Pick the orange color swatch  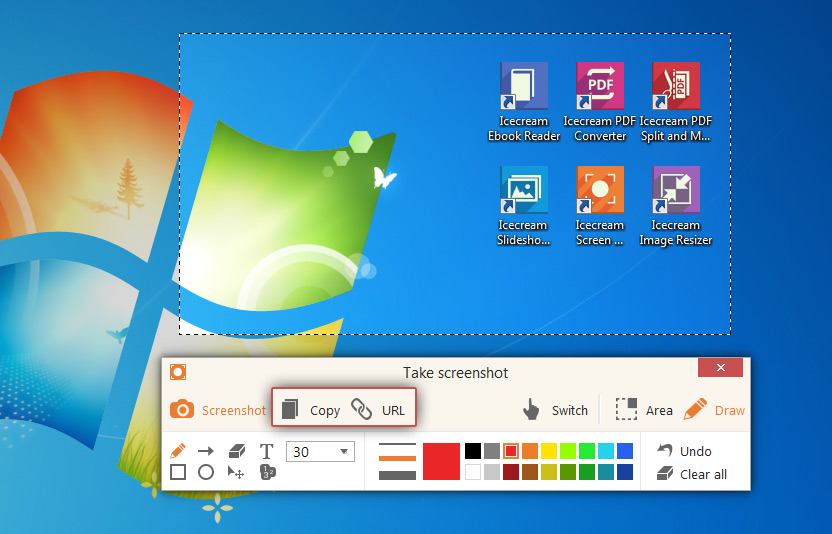[530, 451]
